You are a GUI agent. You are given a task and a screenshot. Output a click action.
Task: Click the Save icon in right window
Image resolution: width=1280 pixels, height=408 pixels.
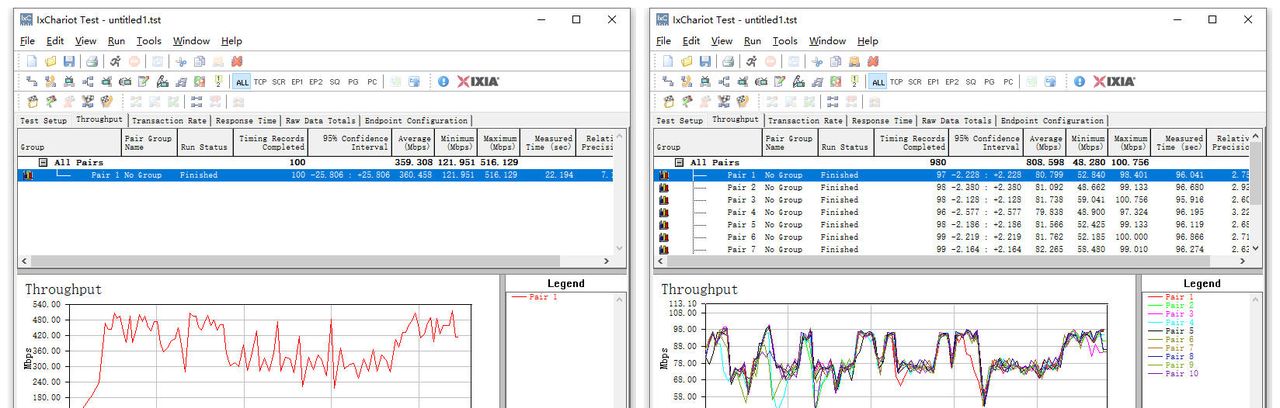coord(704,61)
